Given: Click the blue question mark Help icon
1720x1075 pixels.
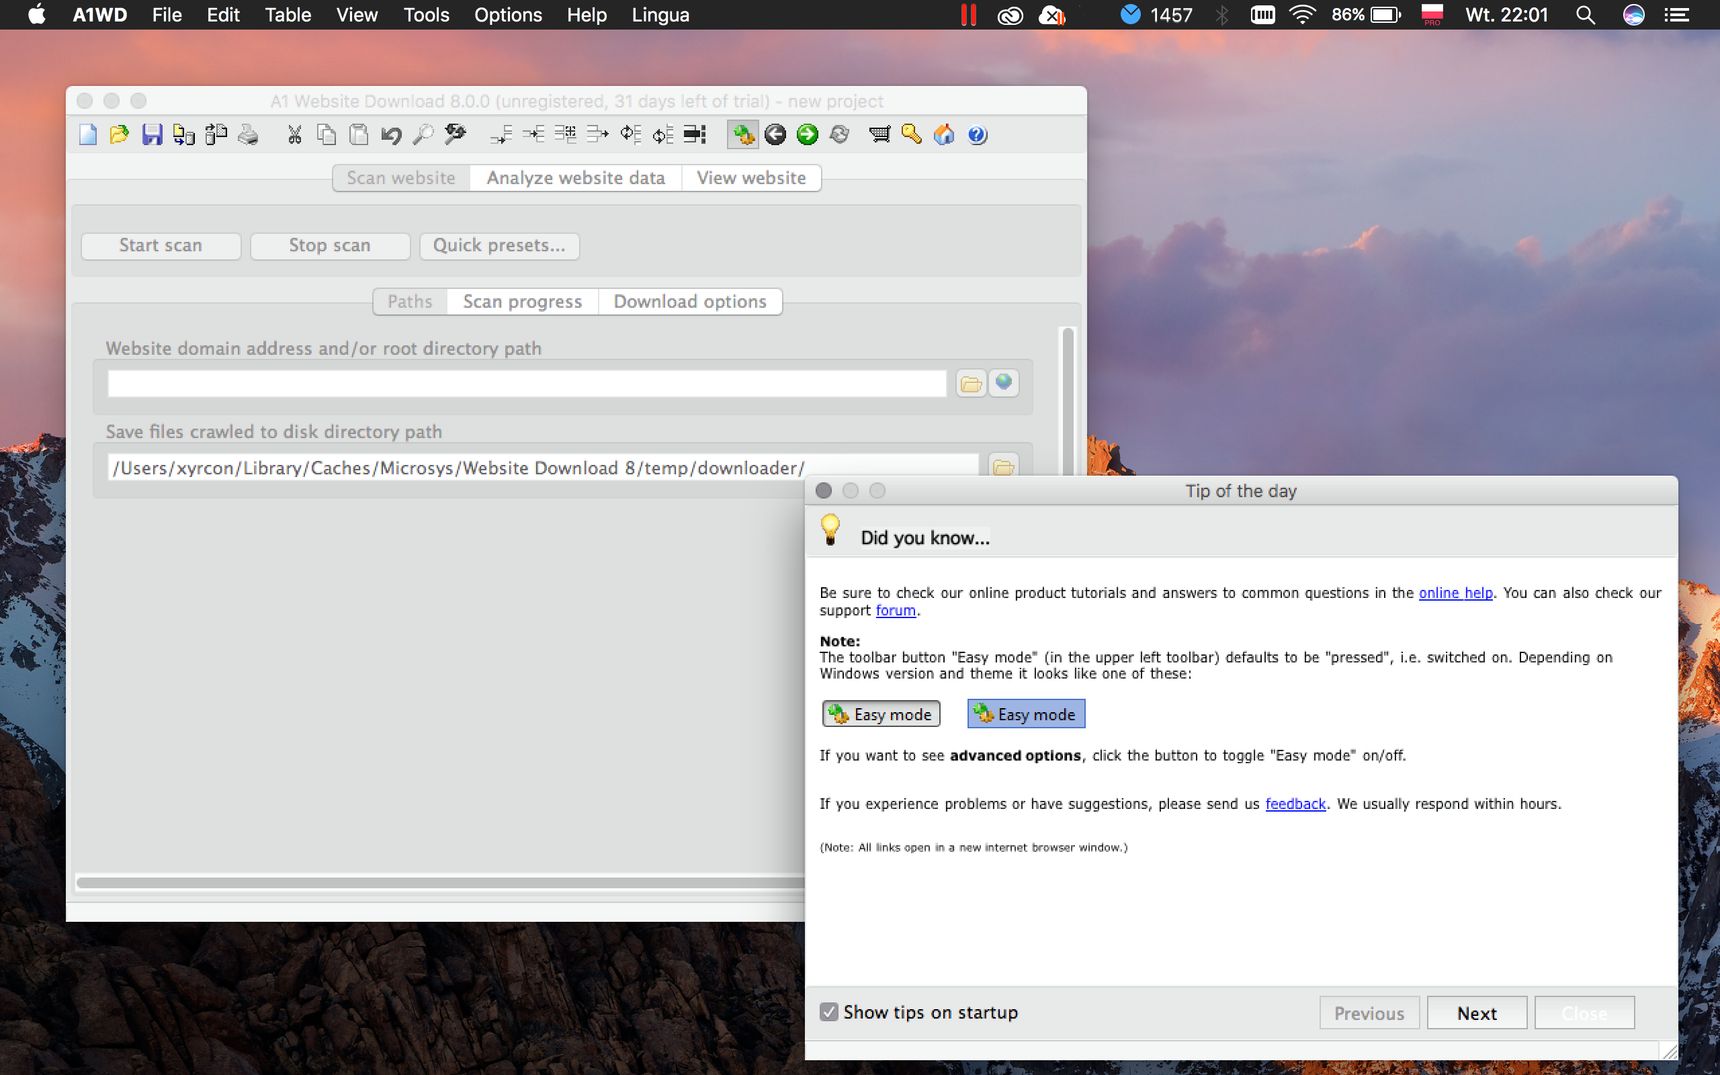Looking at the screenshot, I should tap(977, 135).
